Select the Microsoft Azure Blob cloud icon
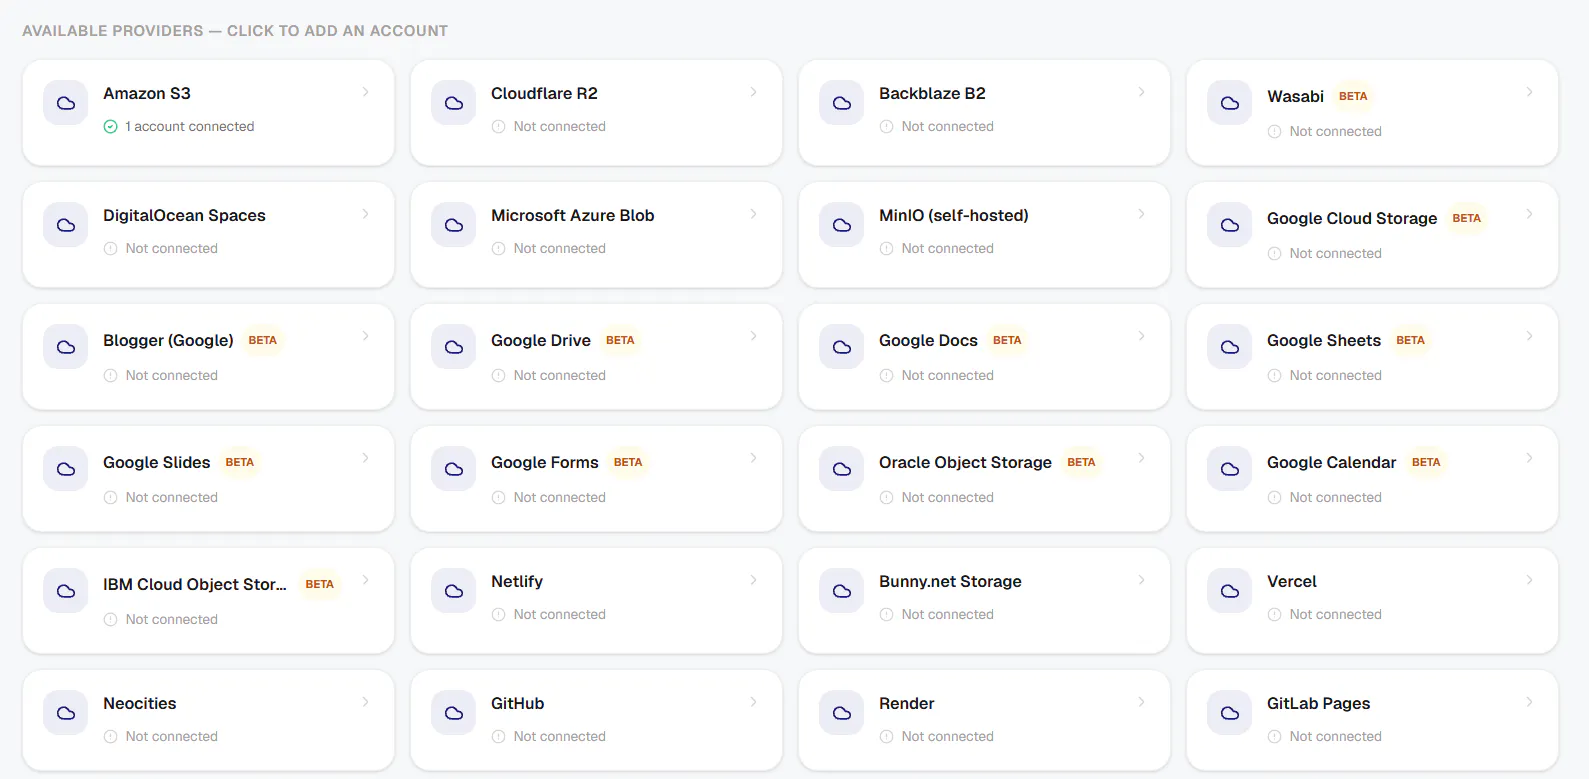The height and width of the screenshot is (779, 1589). pyautogui.click(x=454, y=225)
